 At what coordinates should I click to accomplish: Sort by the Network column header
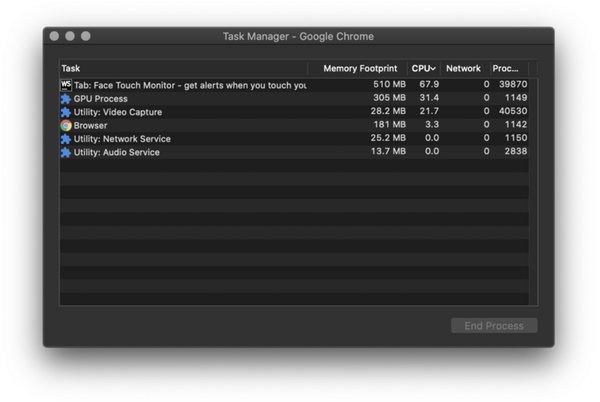click(463, 68)
